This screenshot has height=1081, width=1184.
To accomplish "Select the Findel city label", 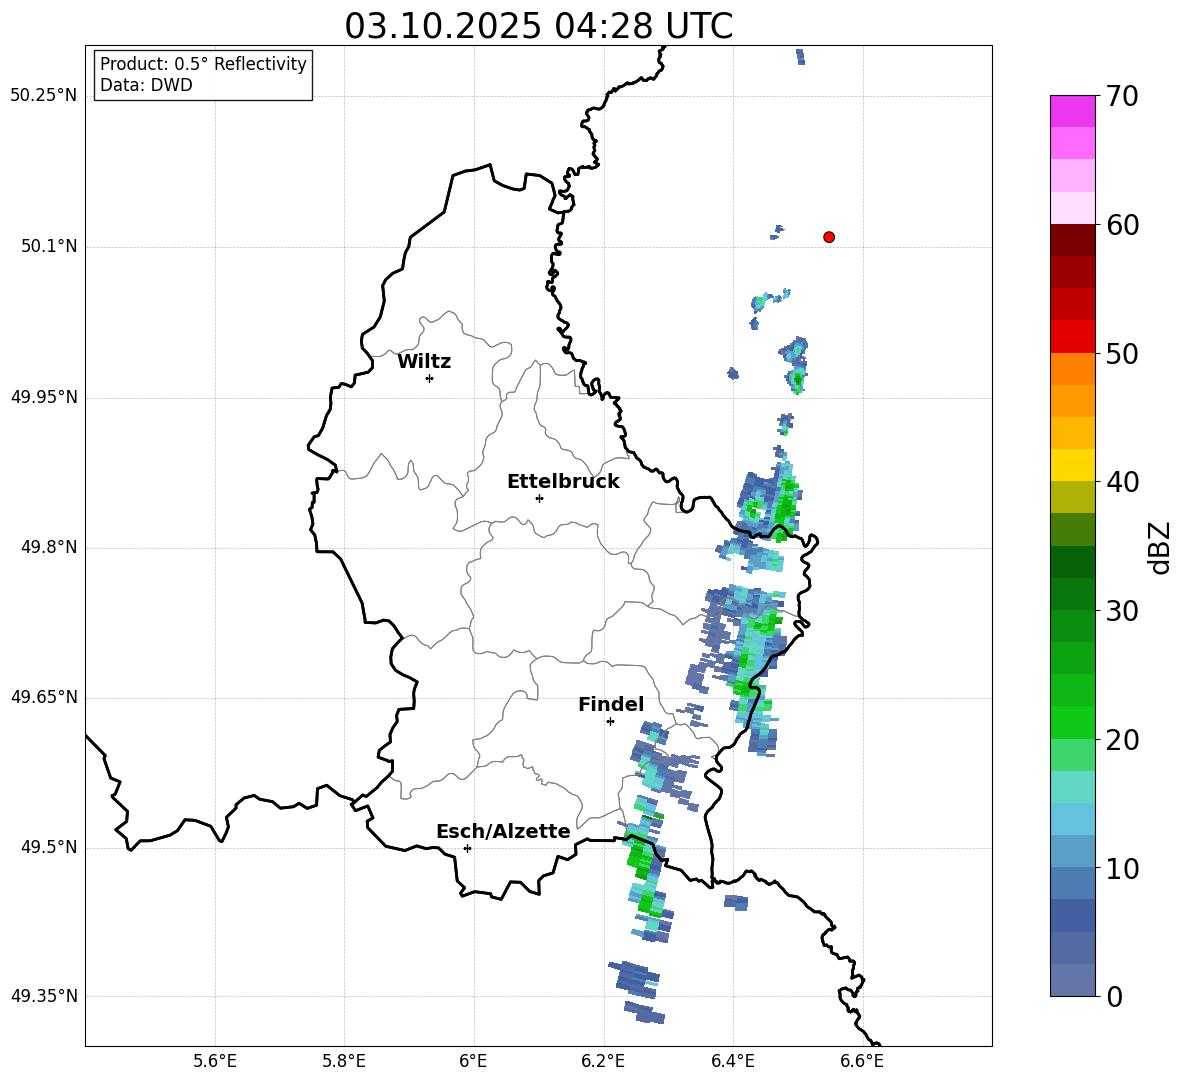I will click(611, 704).
